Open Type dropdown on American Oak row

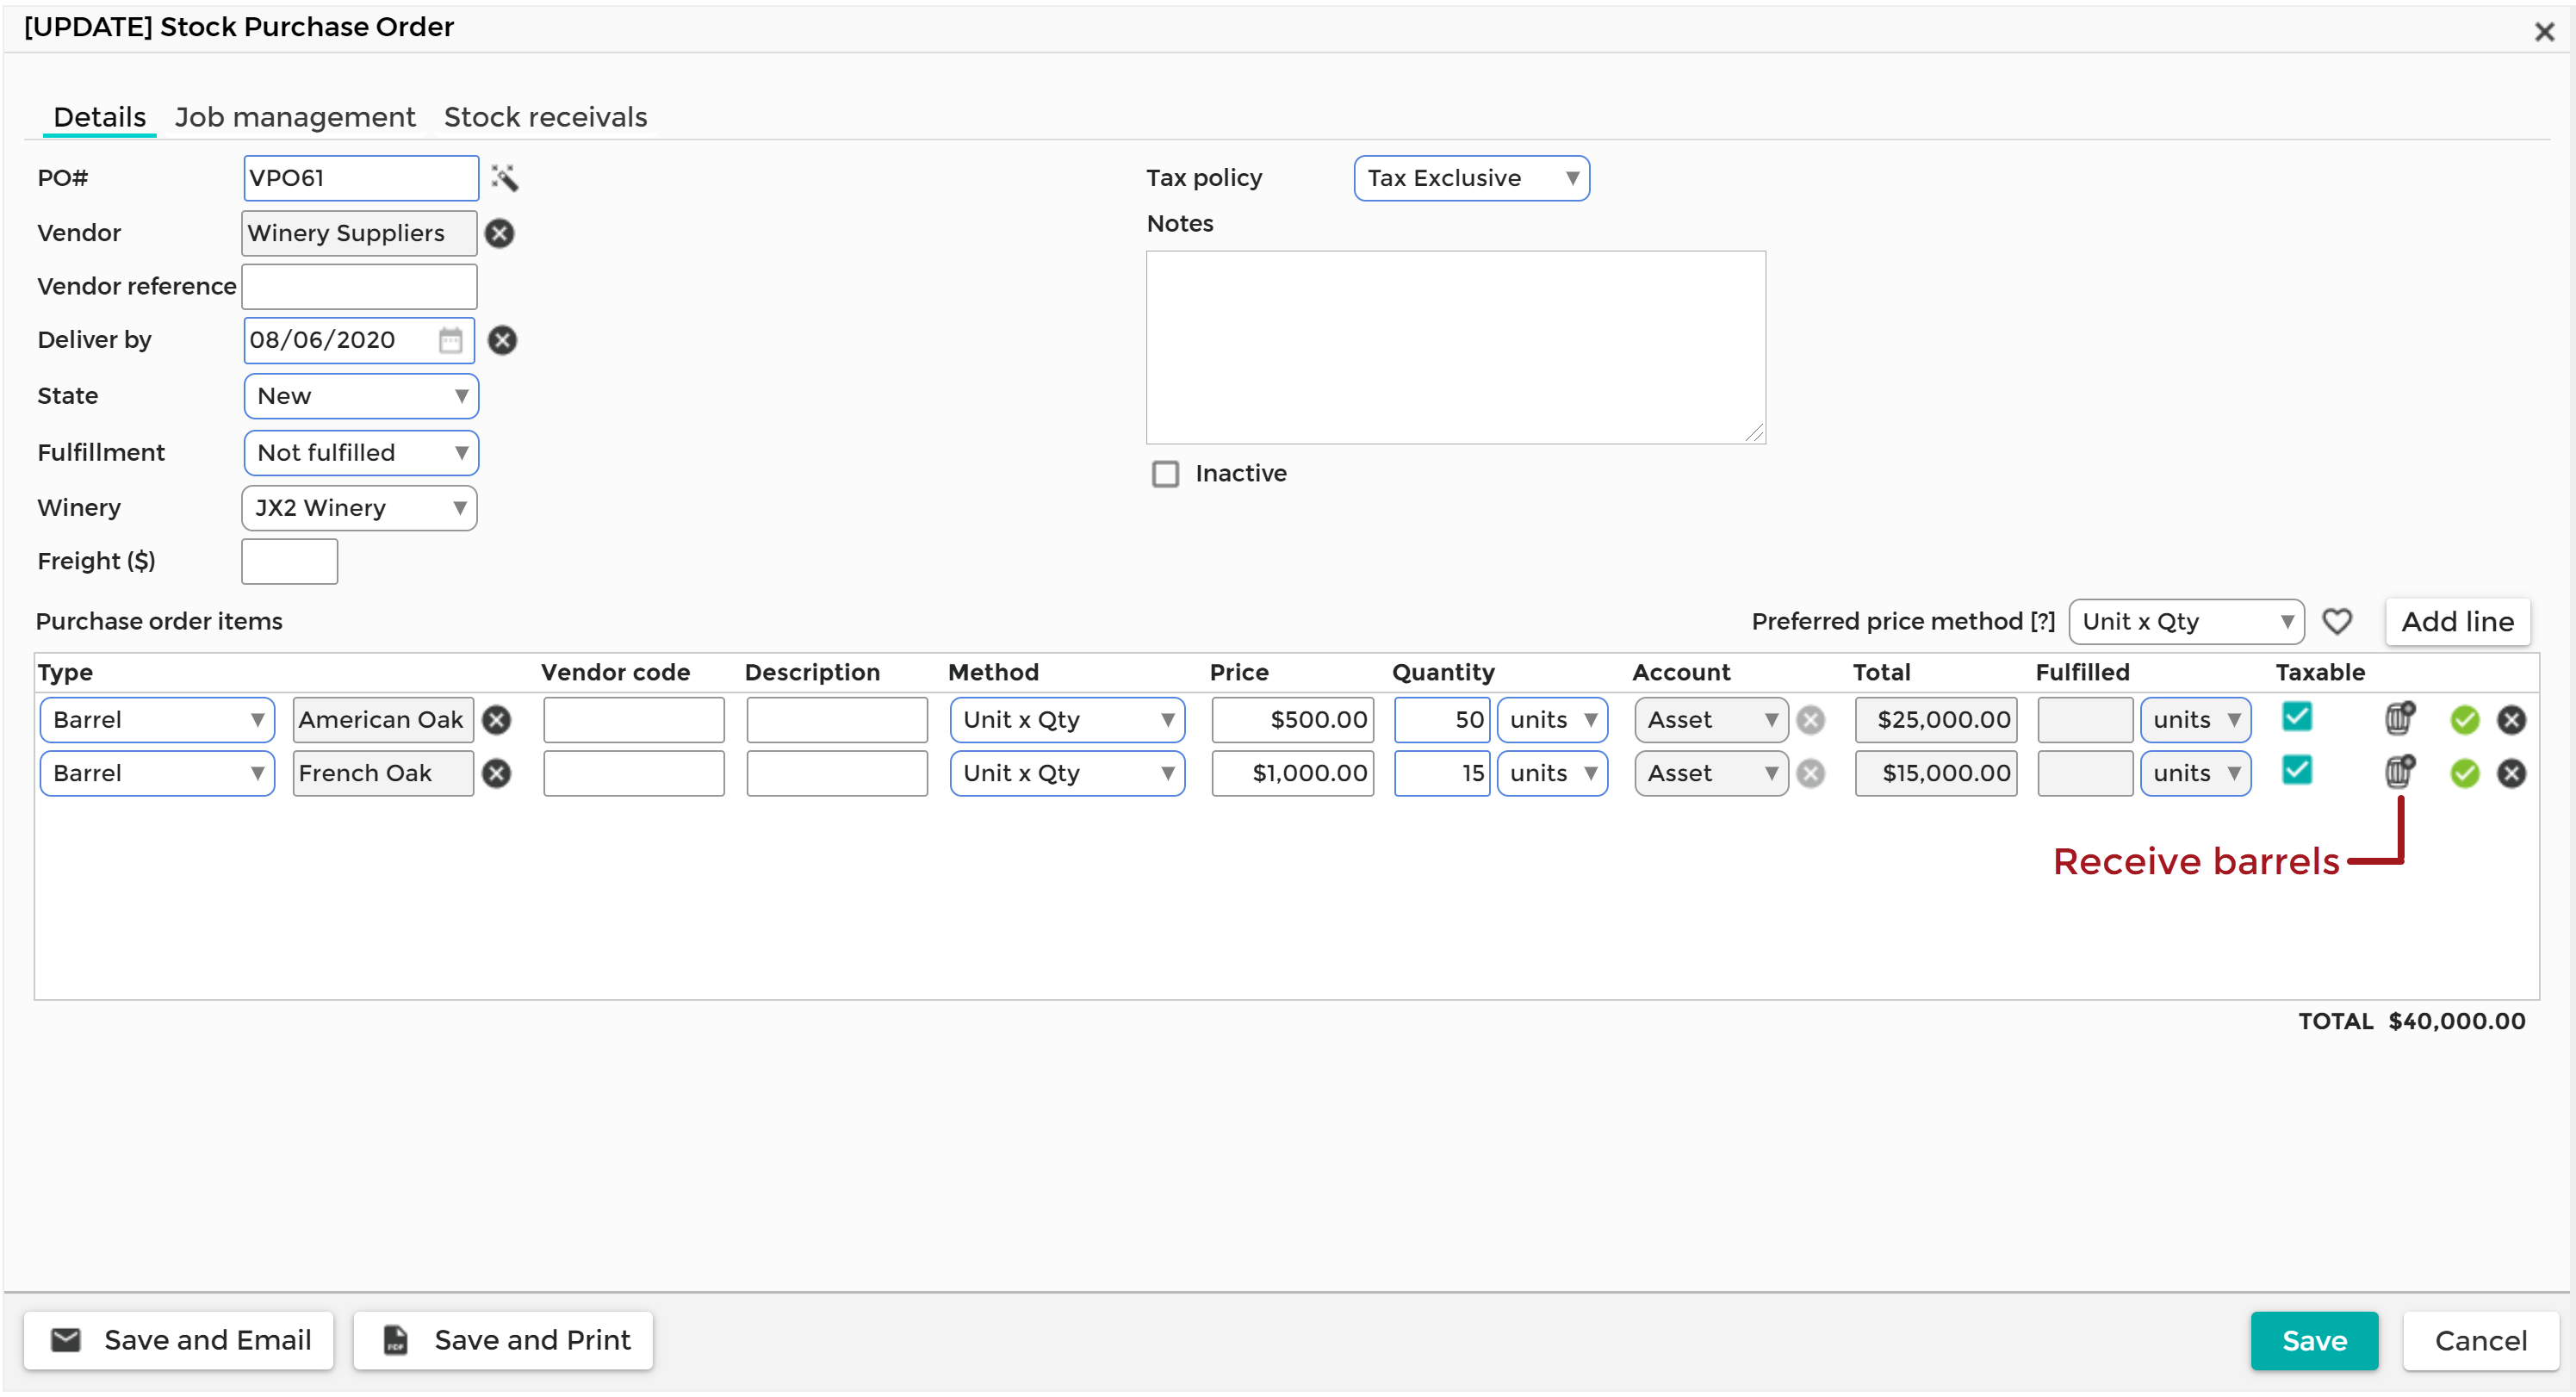(157, 720)
